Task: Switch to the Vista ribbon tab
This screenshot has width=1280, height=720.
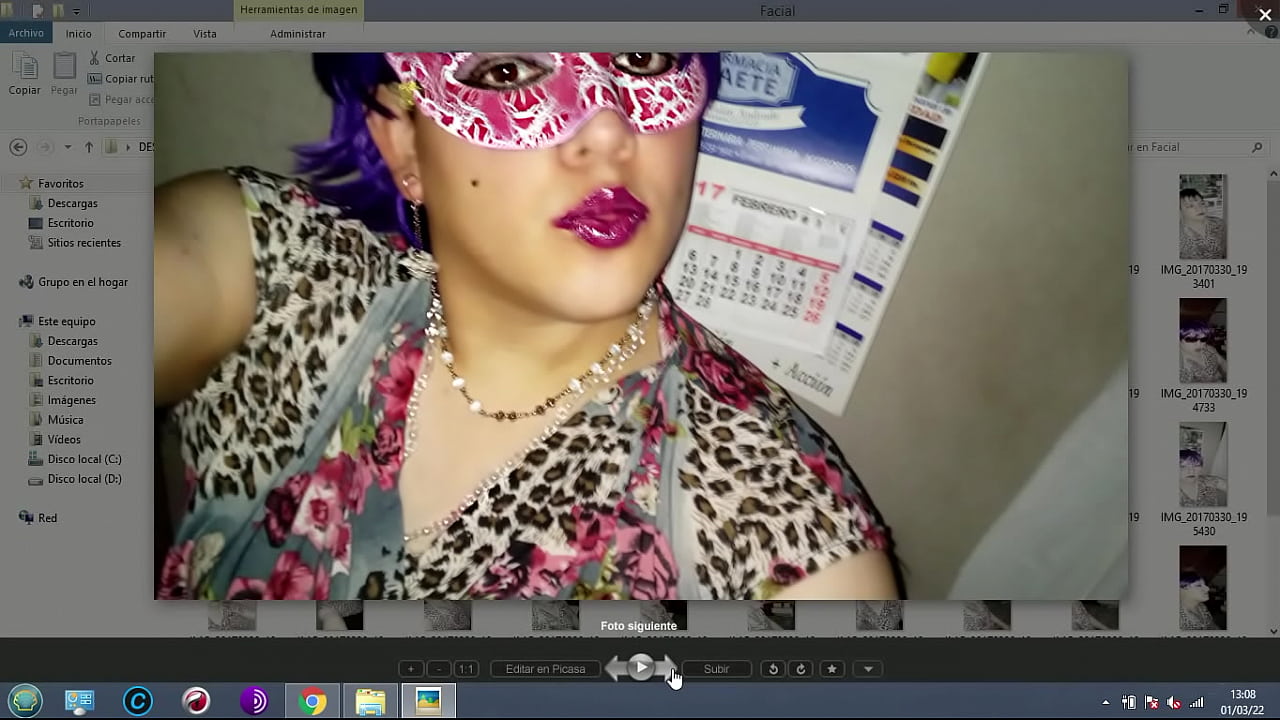Action: [x=205, y=34]
